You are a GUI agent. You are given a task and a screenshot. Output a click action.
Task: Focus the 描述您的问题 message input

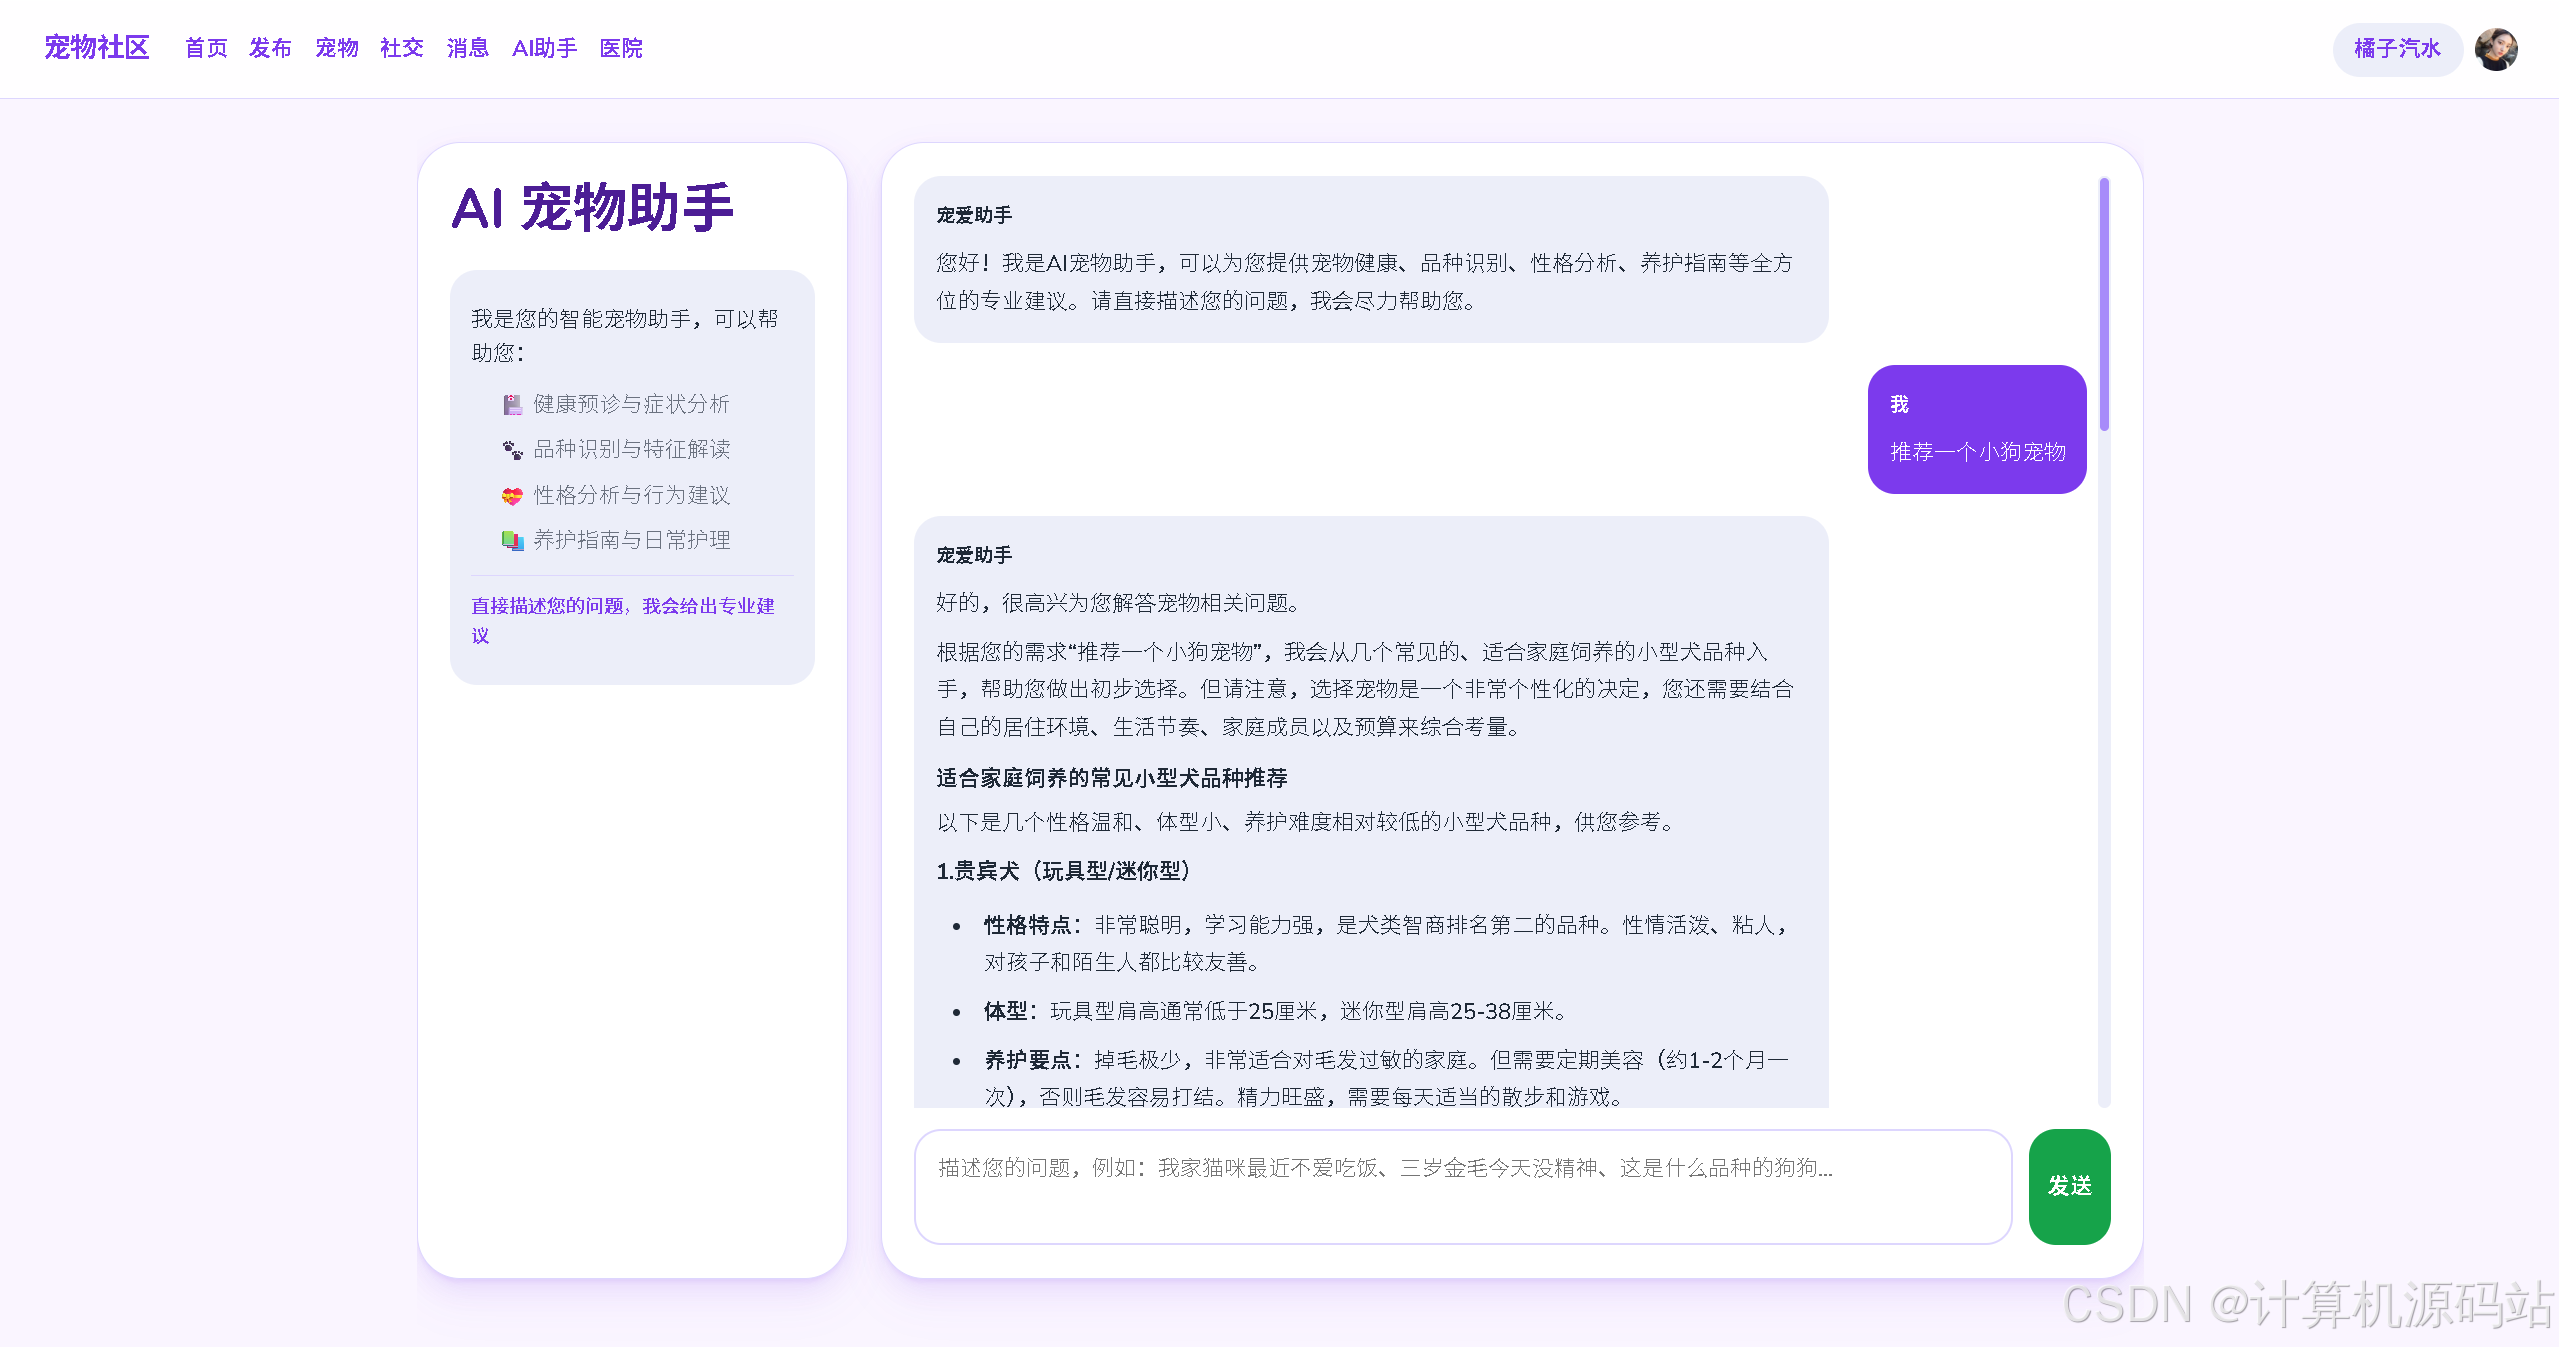(x=1462, y=1187)
